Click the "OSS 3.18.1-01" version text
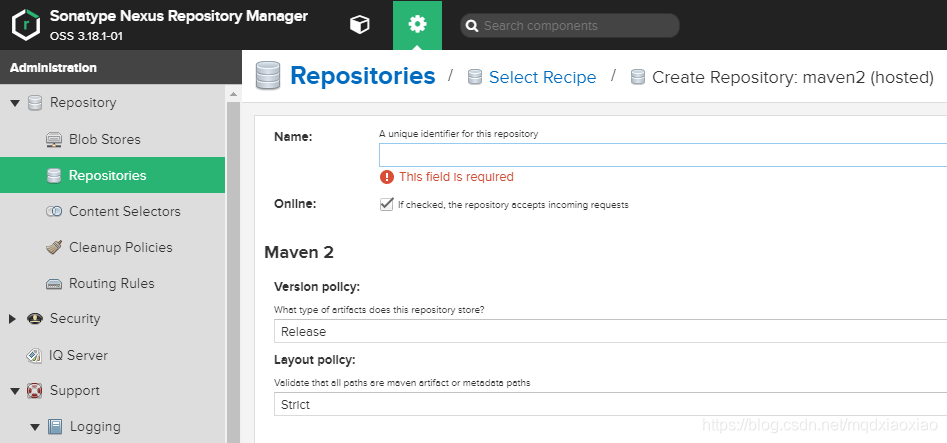This screenshot has height=443, width=947. 86,36
